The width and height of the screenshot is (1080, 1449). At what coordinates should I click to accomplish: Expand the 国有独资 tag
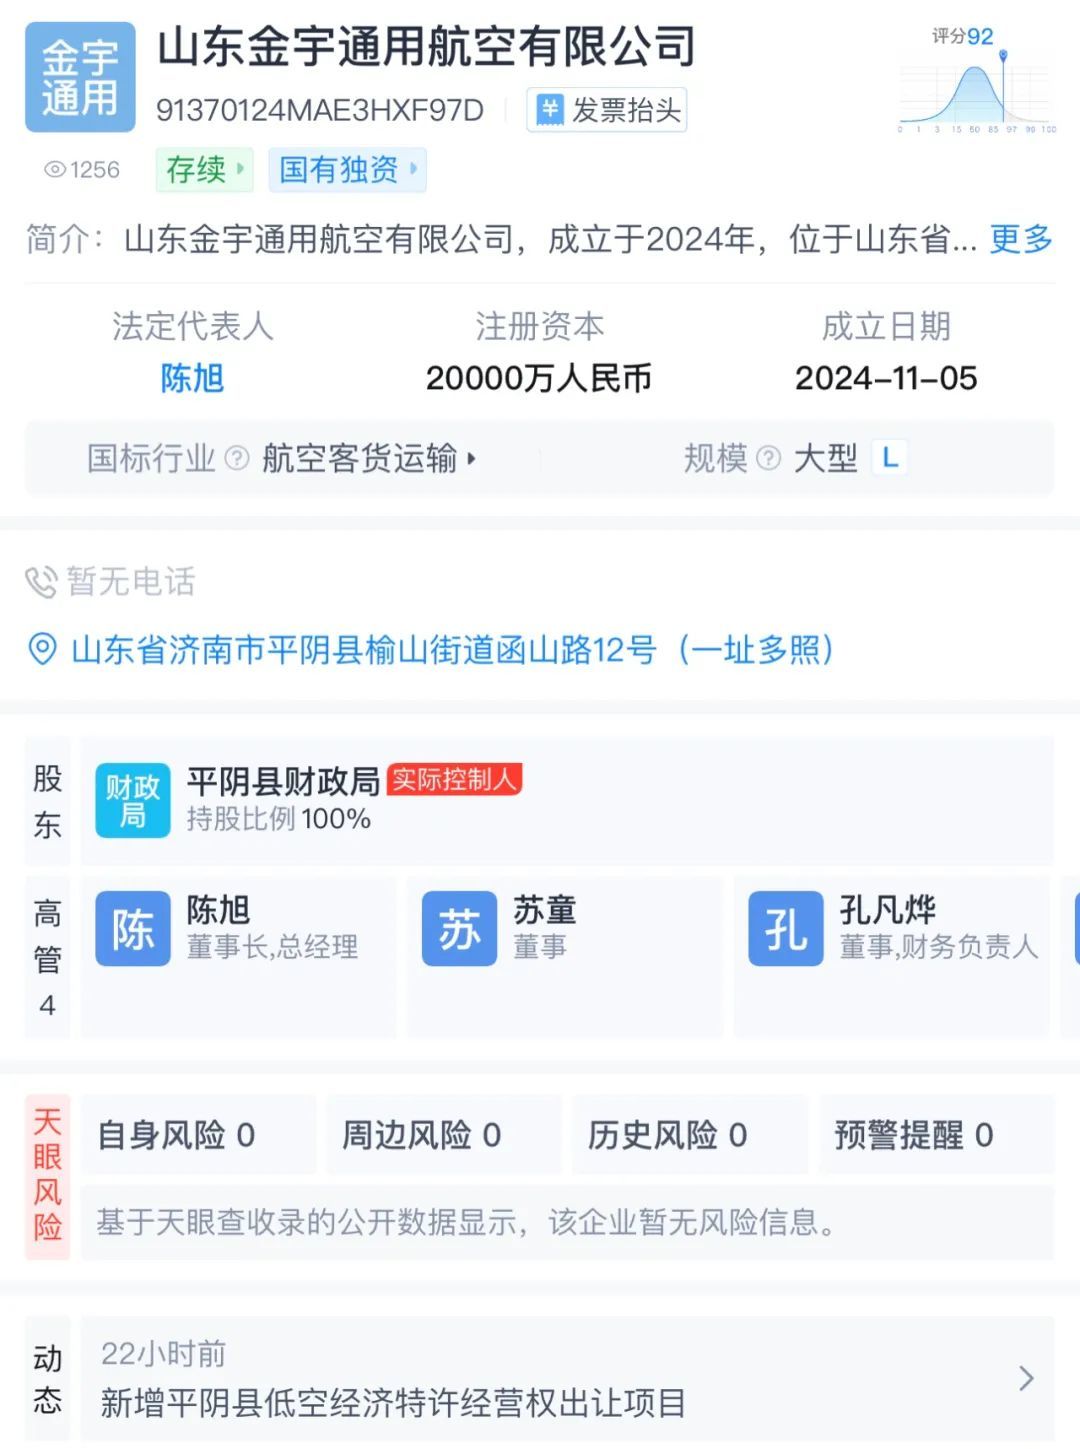pyautogui.click(x=347, y=170)
